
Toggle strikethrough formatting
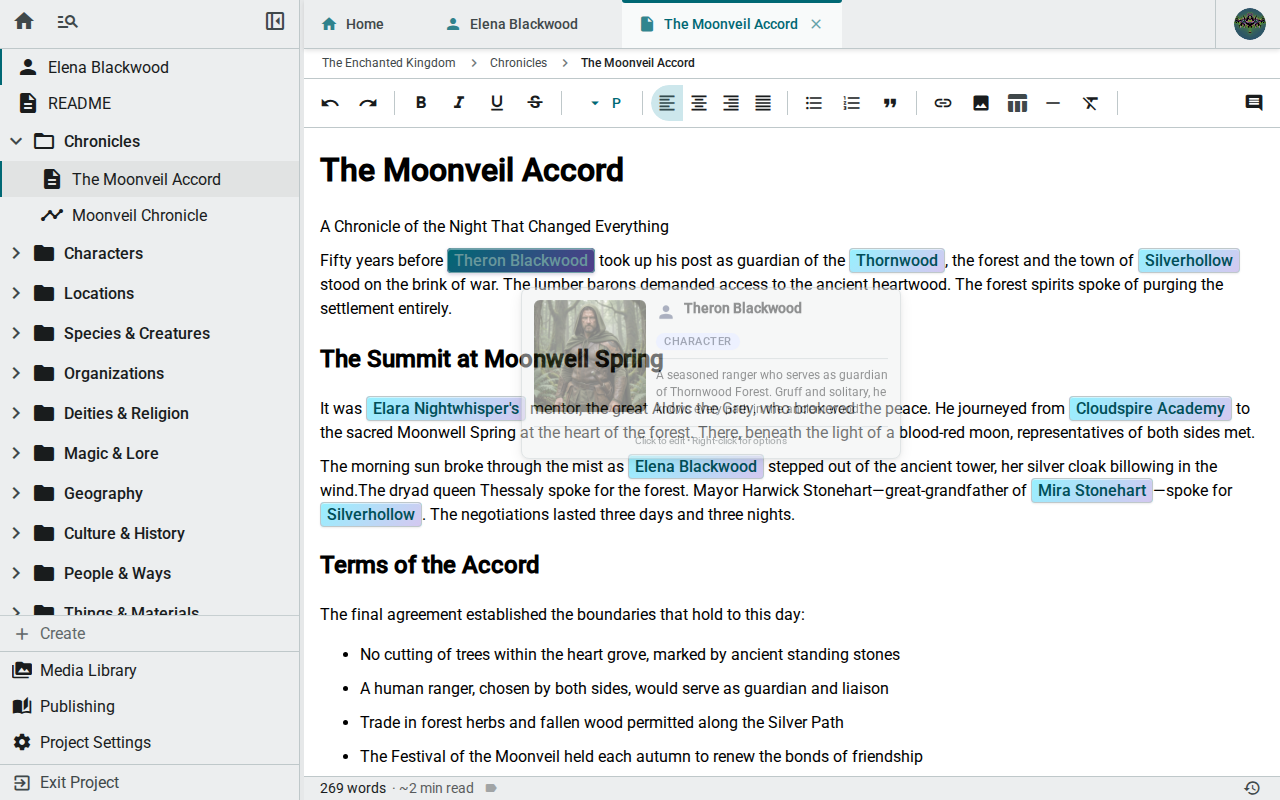tap(535, 103)
